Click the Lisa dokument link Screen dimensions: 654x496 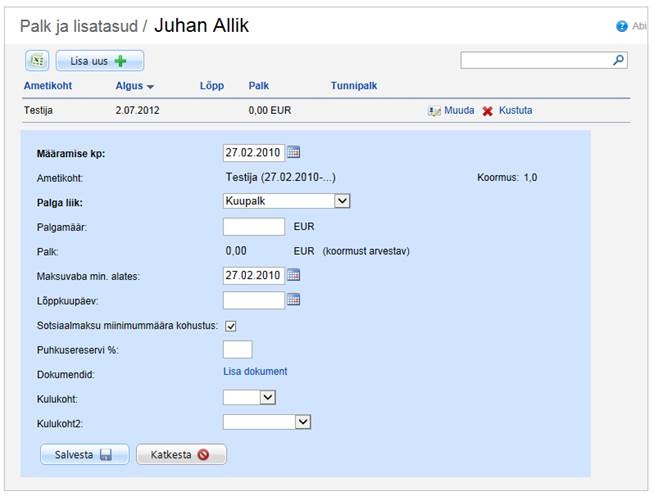tap(255, 372)
